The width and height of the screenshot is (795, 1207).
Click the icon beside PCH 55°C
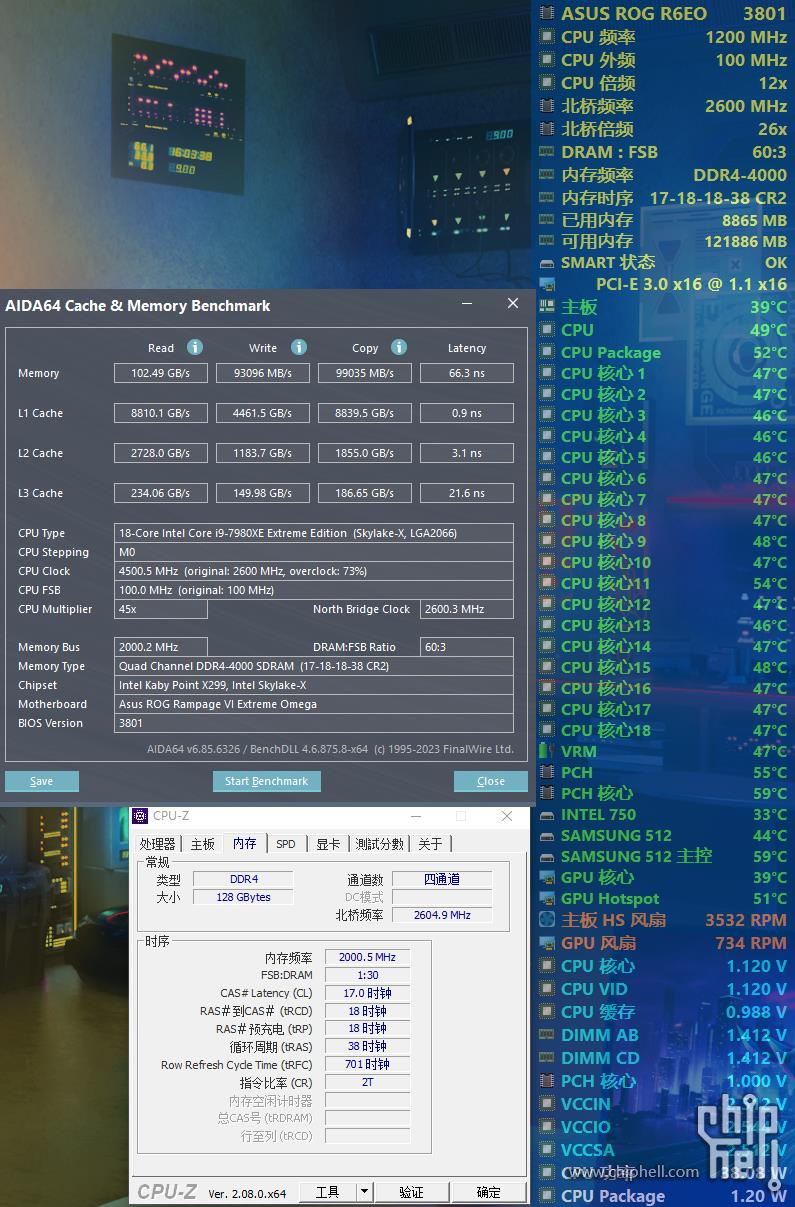[547, 772]
